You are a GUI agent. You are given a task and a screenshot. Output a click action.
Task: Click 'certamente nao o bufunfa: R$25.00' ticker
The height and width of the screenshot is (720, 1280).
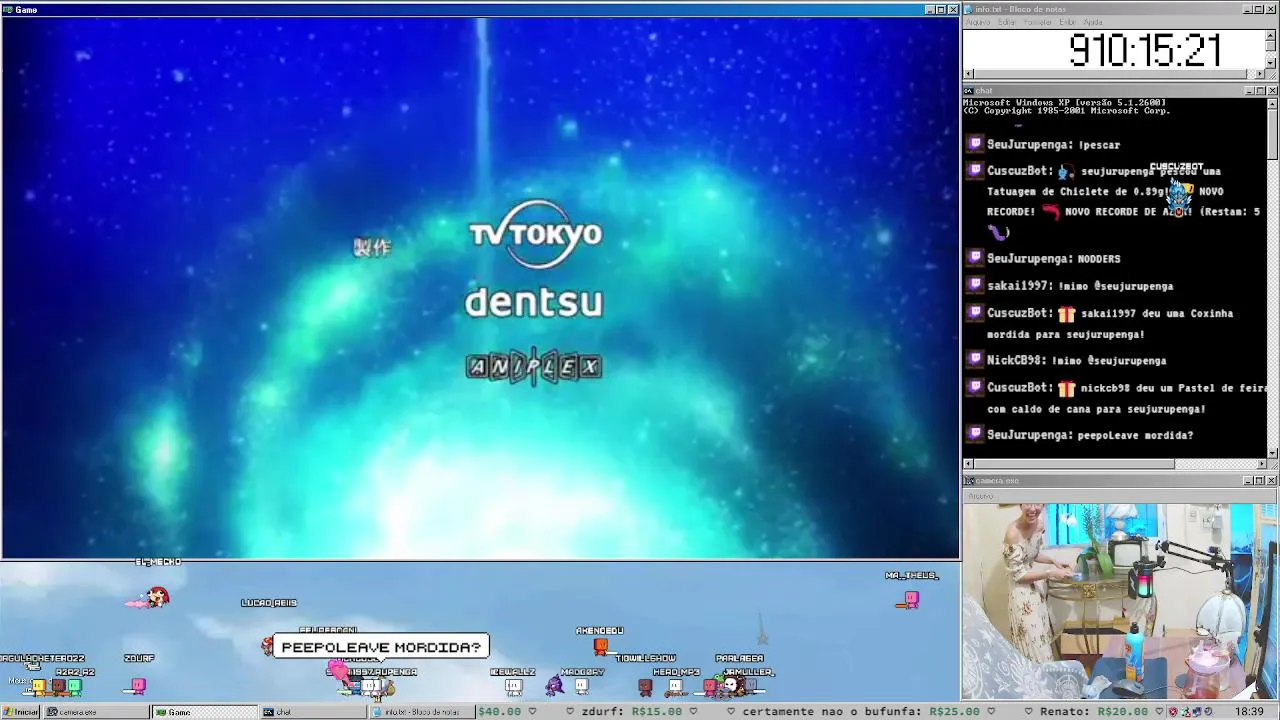tap(860, 712)
